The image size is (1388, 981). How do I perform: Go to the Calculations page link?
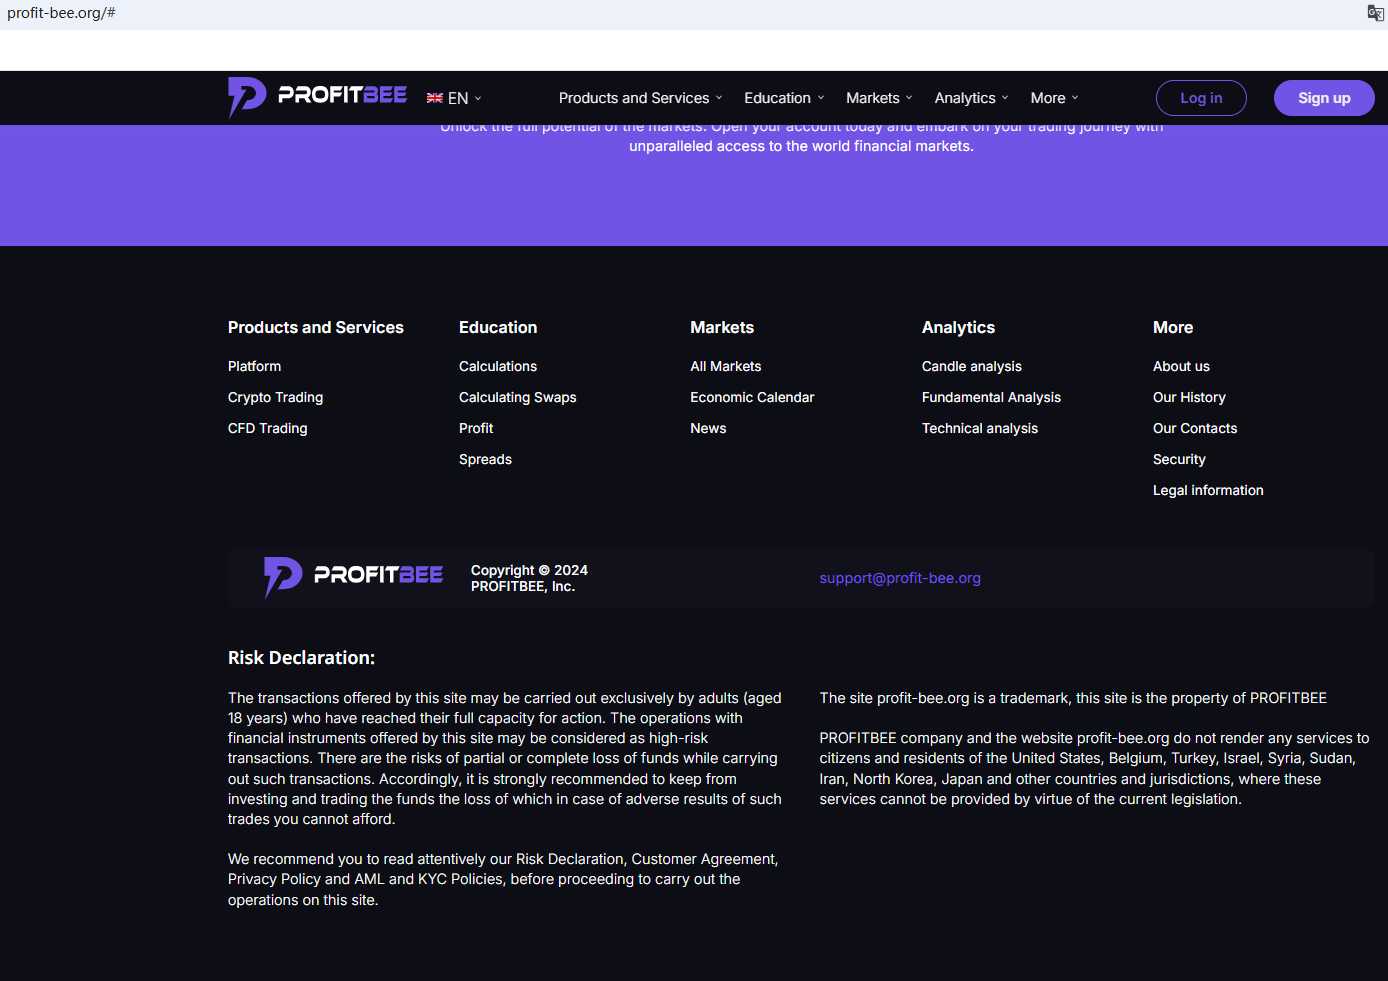pyautogui.click(x=498, y=366)
